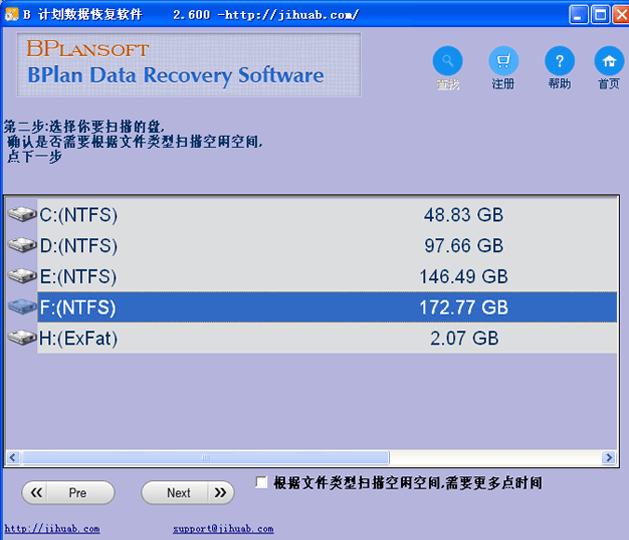Image resolution: width=629 pixels, height=540 pixels.
Task: Click the C: drive disk icon
Action: click(21, 215)
